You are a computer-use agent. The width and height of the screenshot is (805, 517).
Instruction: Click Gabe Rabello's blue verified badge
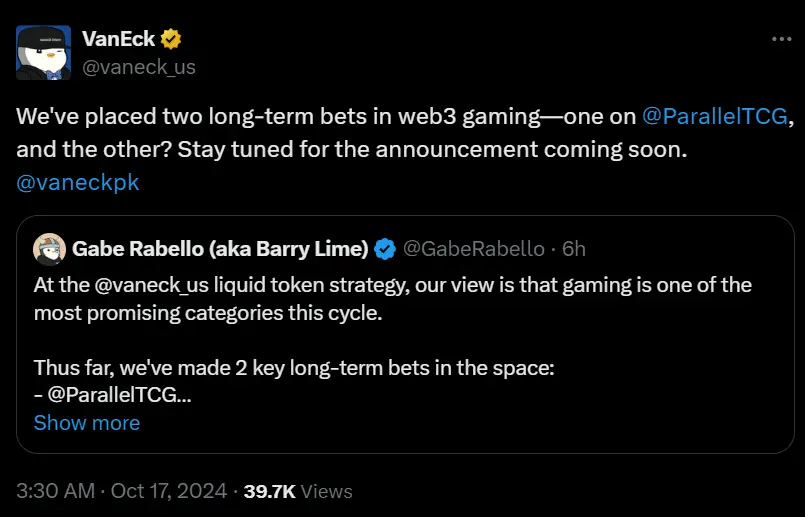(384, 247)
